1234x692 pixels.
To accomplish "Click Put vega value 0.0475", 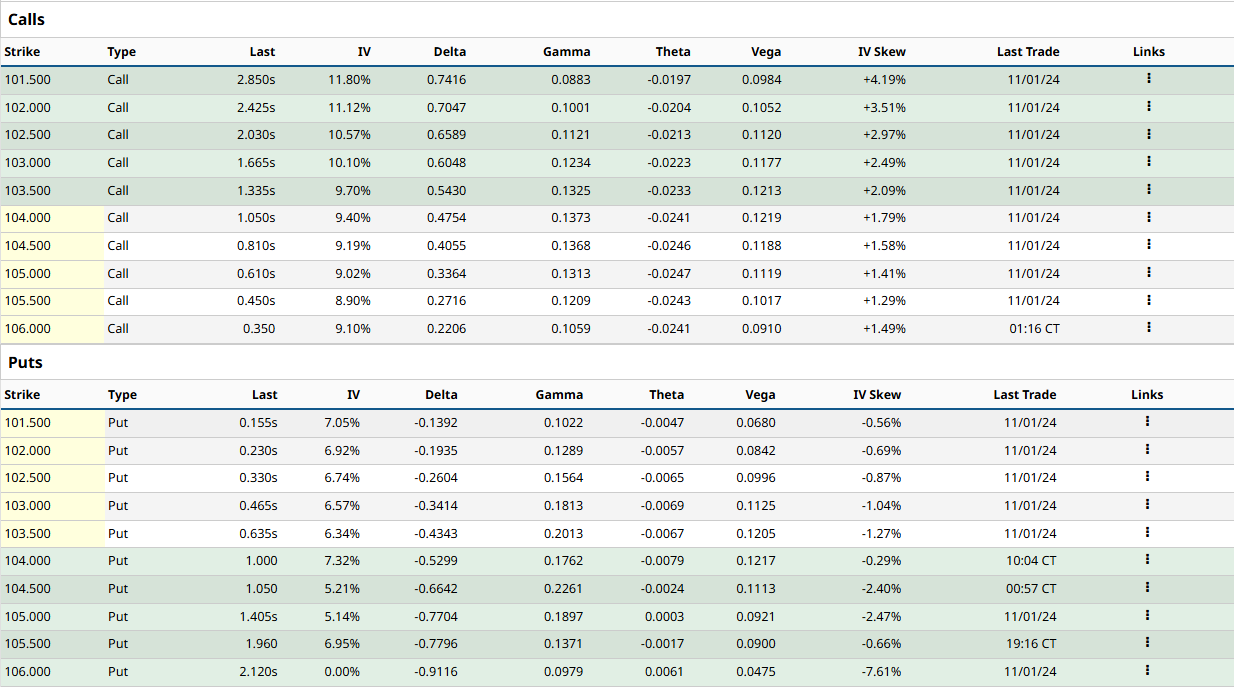I will (756, 672).
